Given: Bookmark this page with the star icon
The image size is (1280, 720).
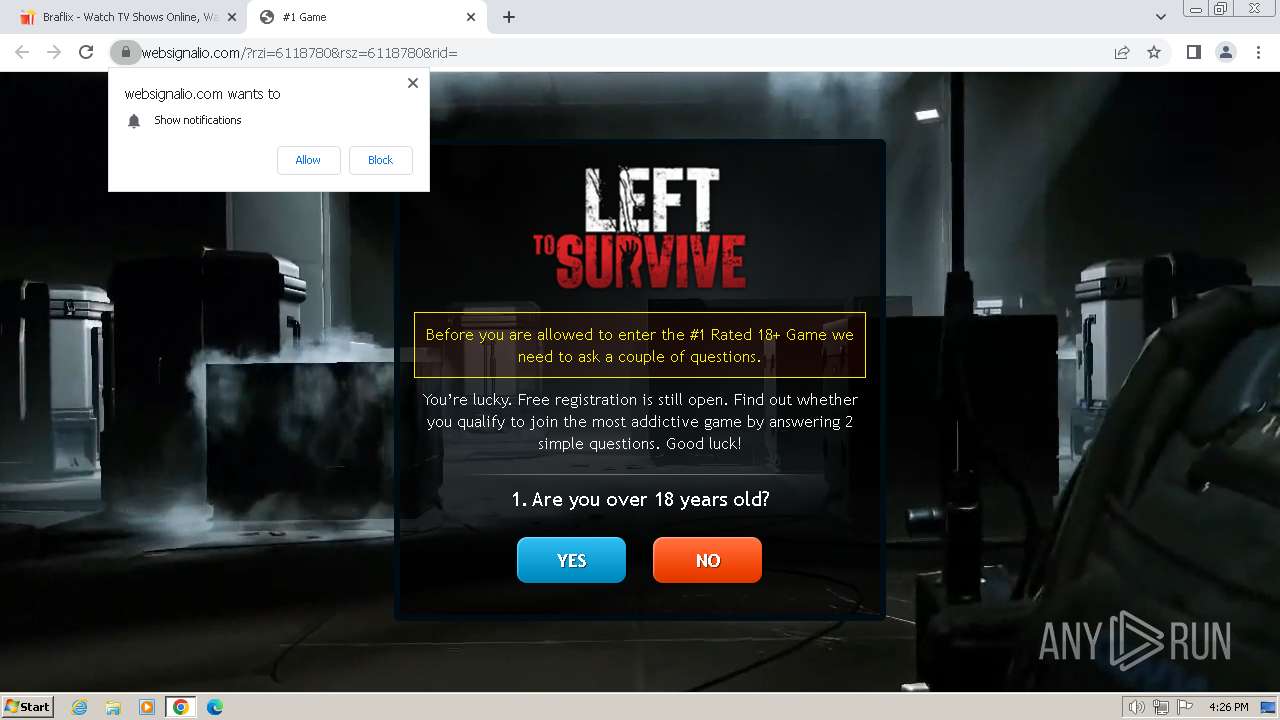Looking at the screenshot, I should (1154, 52).
